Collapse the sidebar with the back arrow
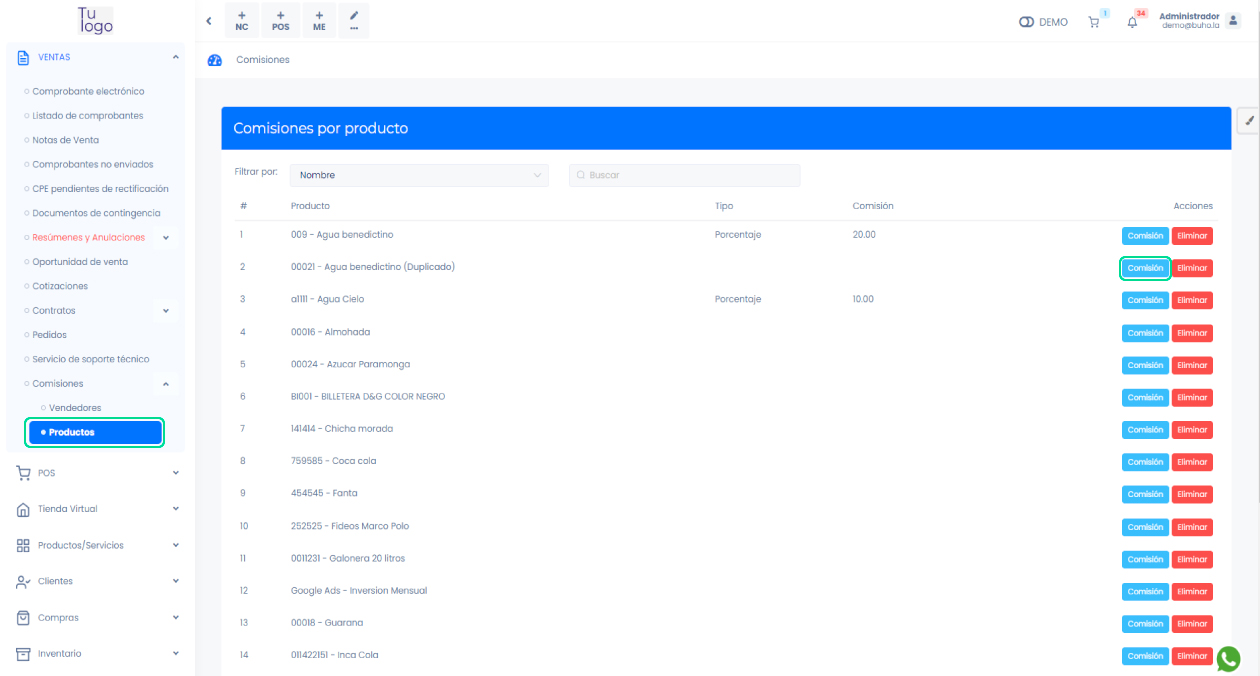 click(208, 21)
